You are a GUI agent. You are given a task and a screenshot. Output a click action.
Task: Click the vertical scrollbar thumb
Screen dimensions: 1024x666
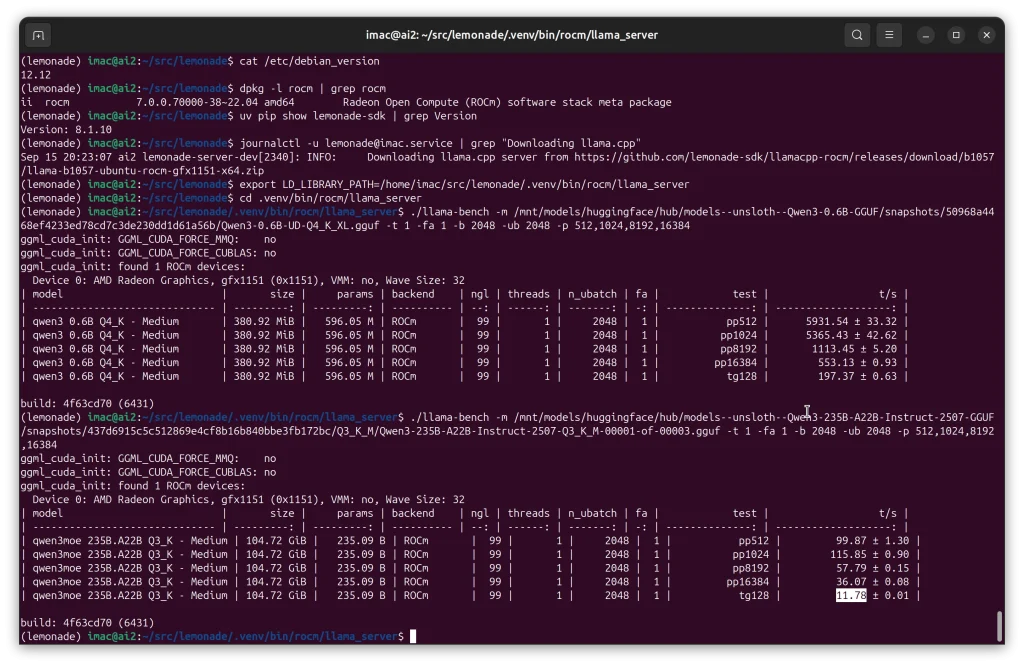pos(999,626)
